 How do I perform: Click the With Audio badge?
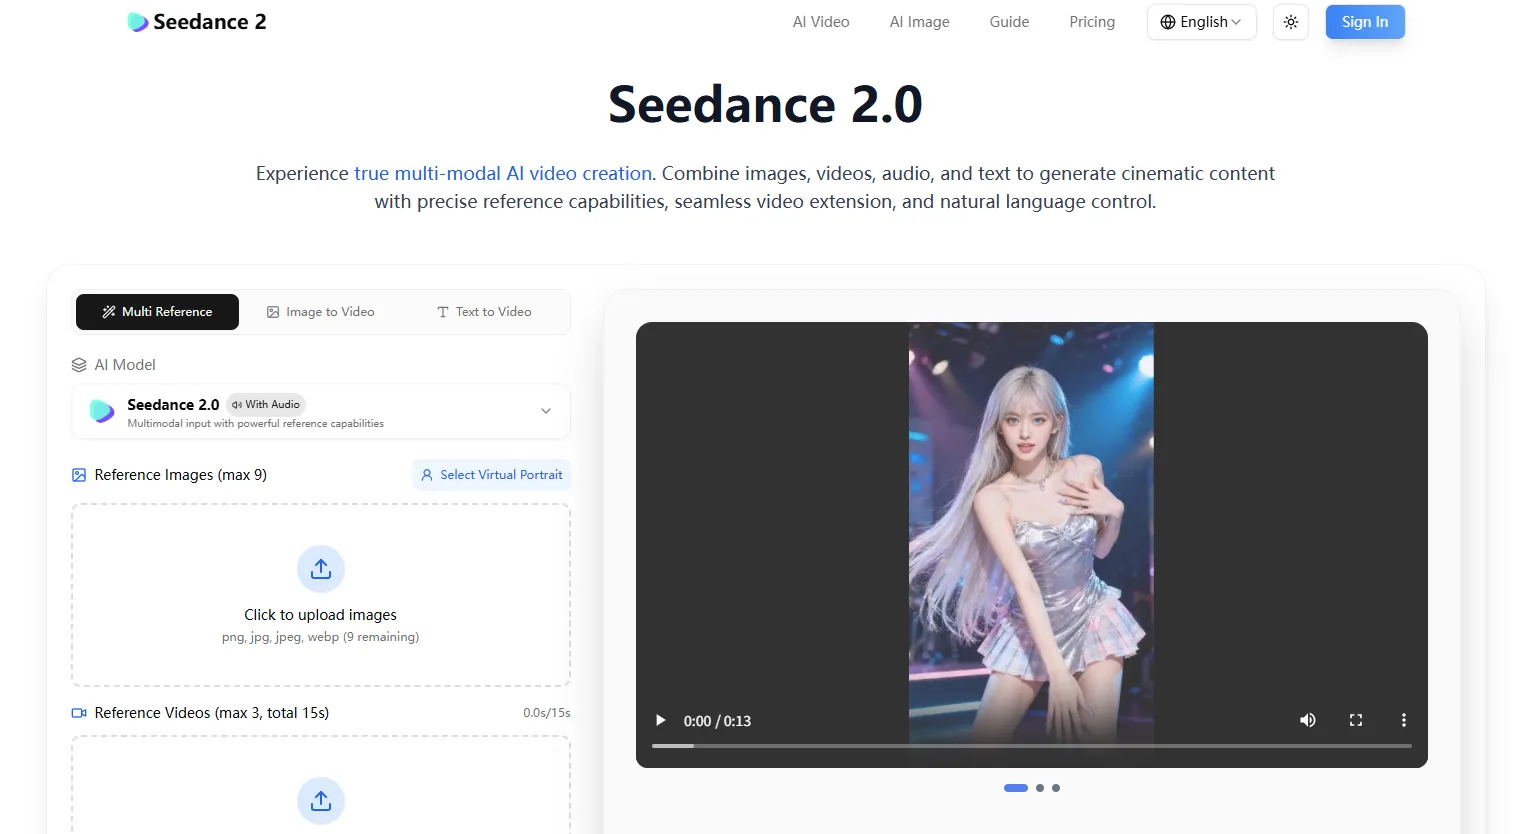tap(266, 404)
